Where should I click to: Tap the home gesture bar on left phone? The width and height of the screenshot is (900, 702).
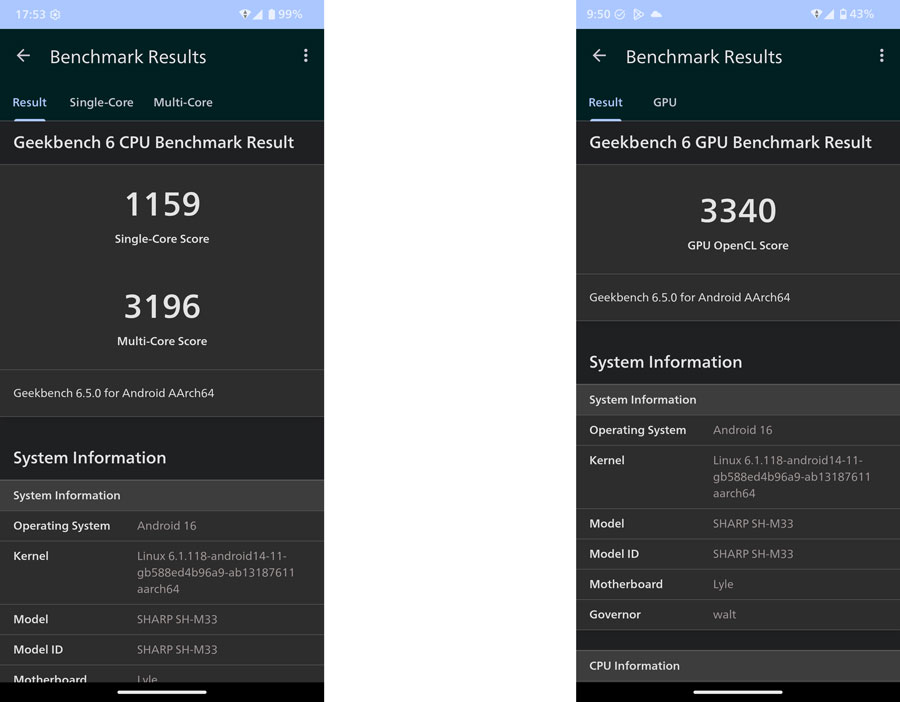tap(162, 691)
